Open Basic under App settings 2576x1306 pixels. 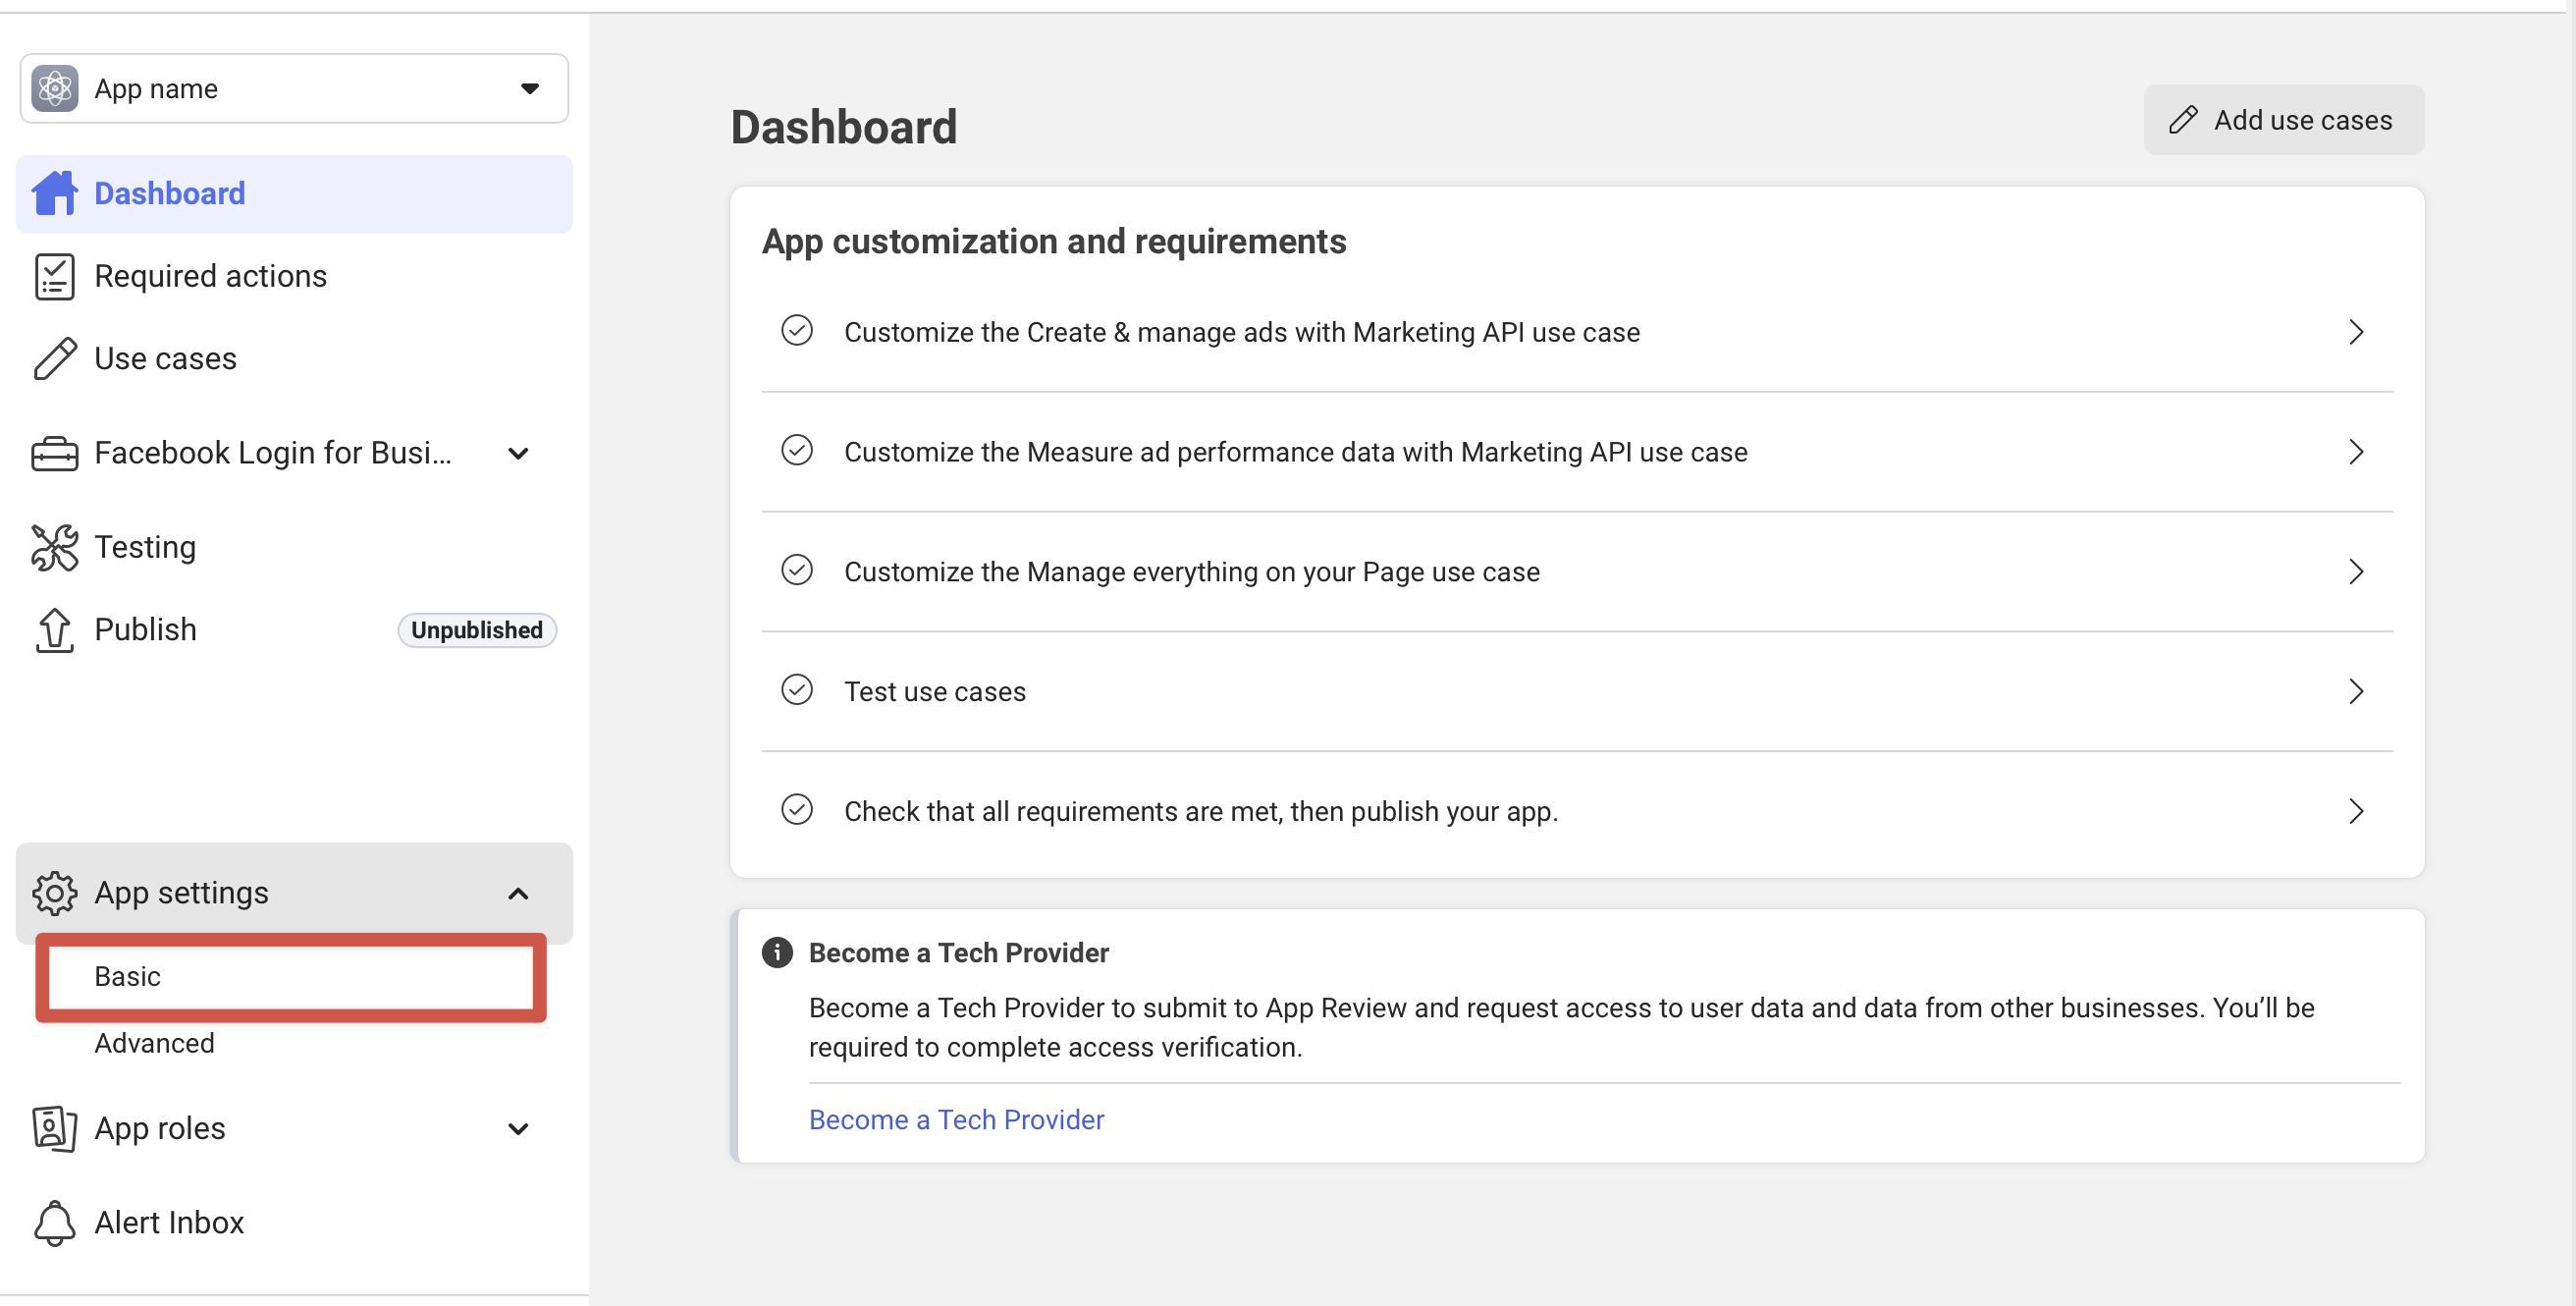[291, 977]
